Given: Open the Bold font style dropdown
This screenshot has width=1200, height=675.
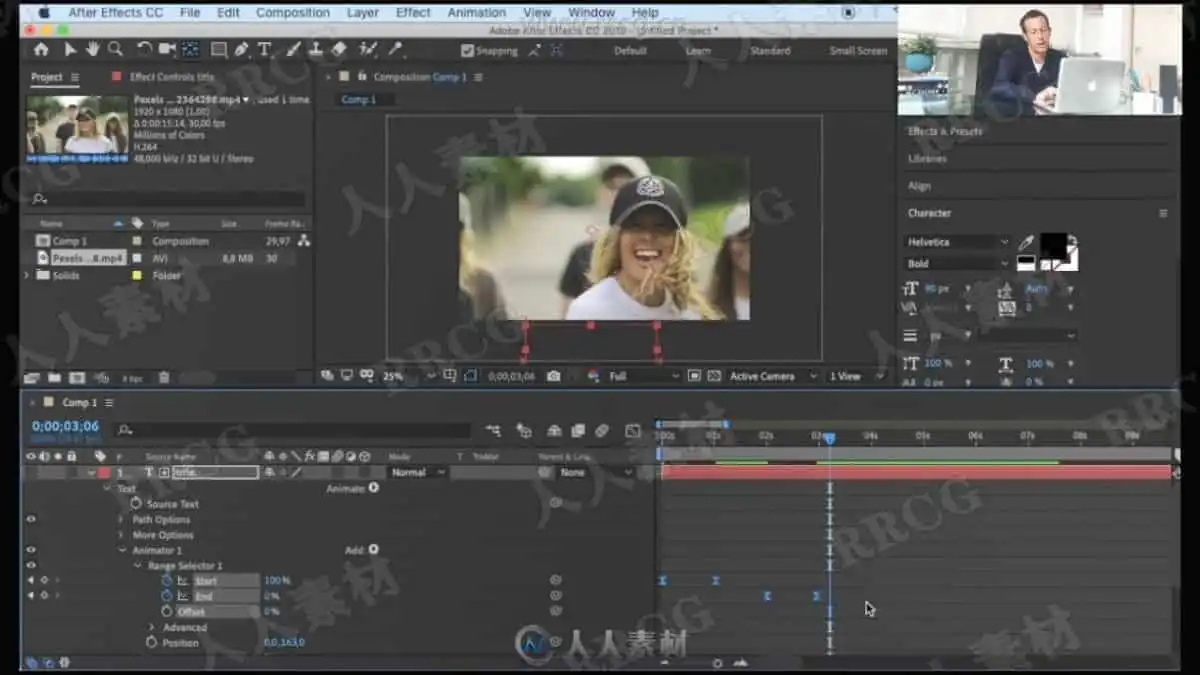Looking at the screenshot, I should pos(958,264).
